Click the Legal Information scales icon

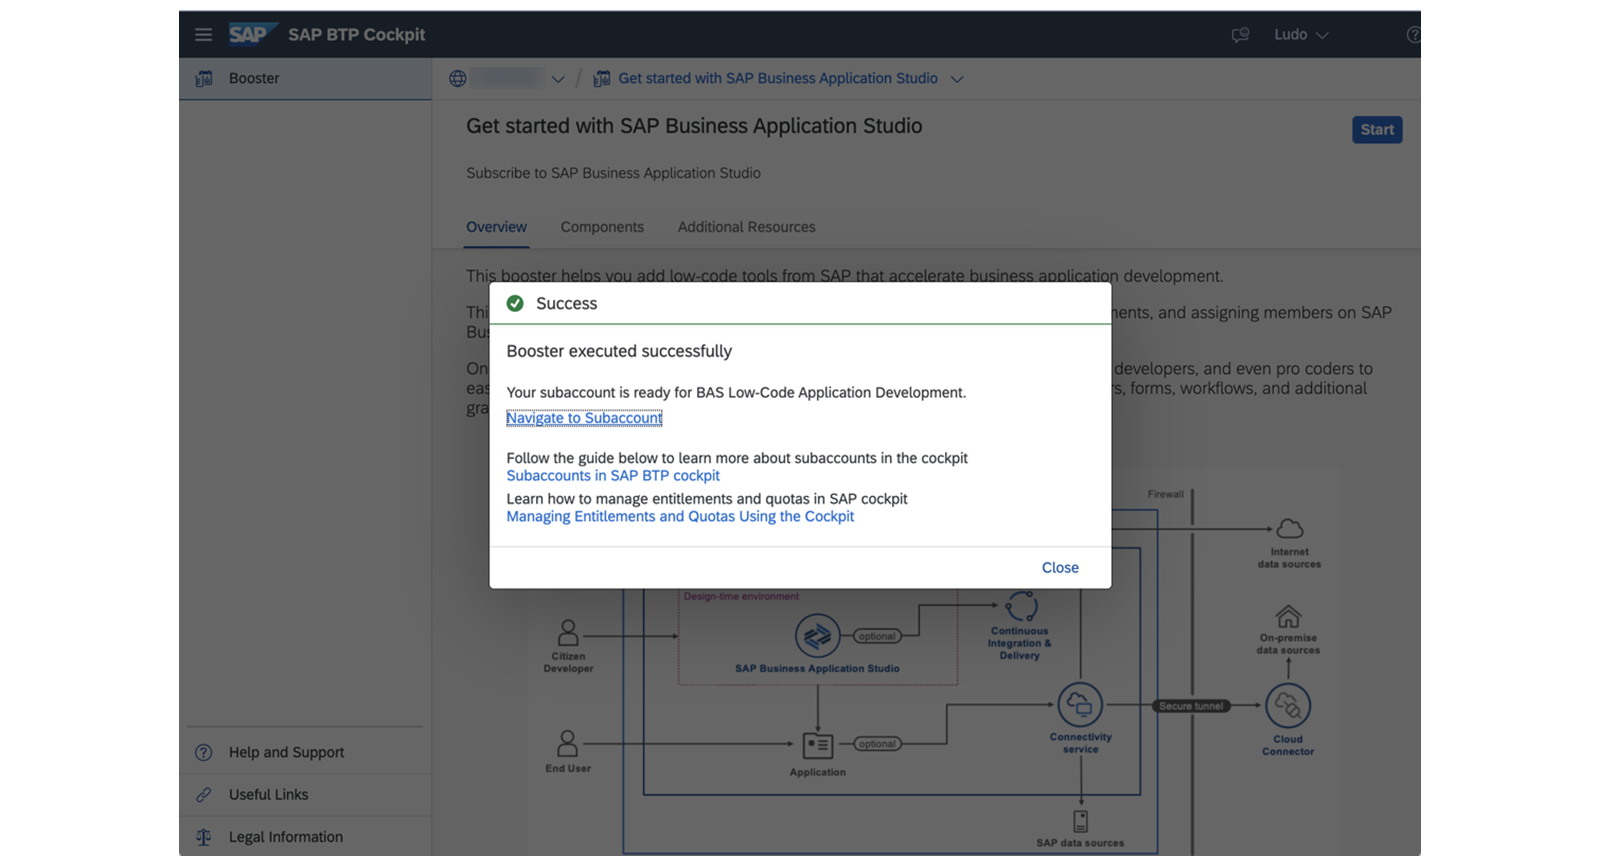pos(204,837)
